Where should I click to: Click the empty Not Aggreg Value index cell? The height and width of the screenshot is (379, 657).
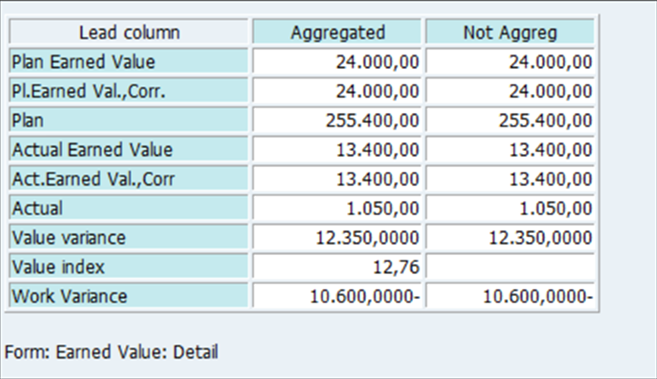click(x=510, y=267)
